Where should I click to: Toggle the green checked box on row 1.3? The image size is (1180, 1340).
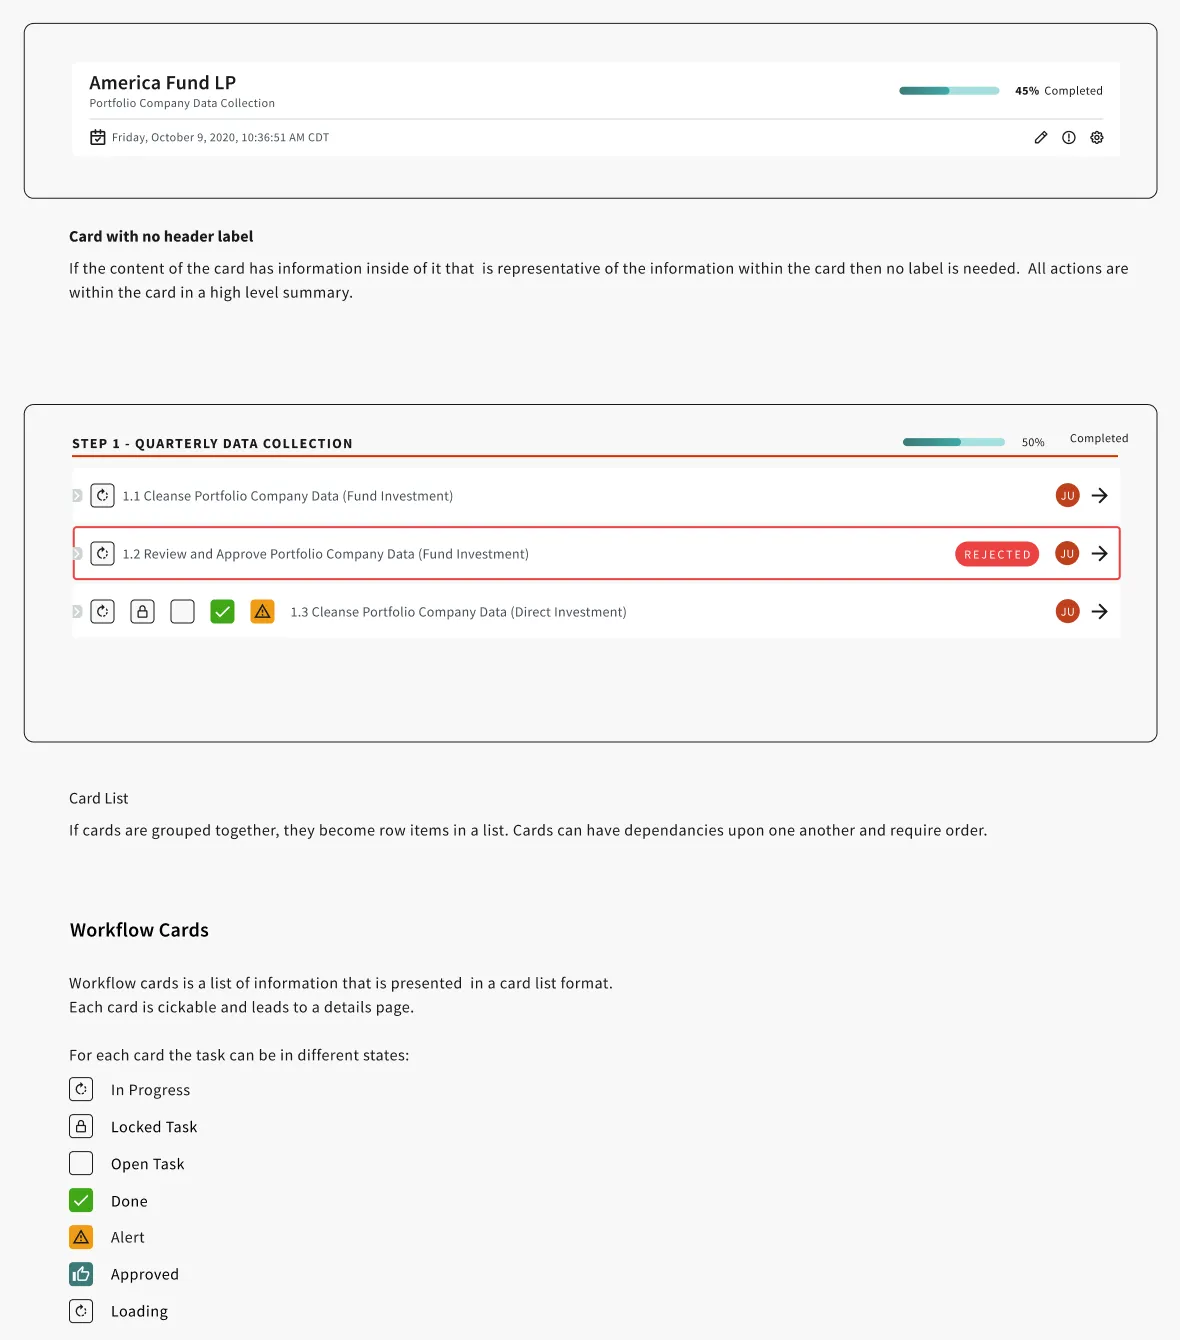223,612
